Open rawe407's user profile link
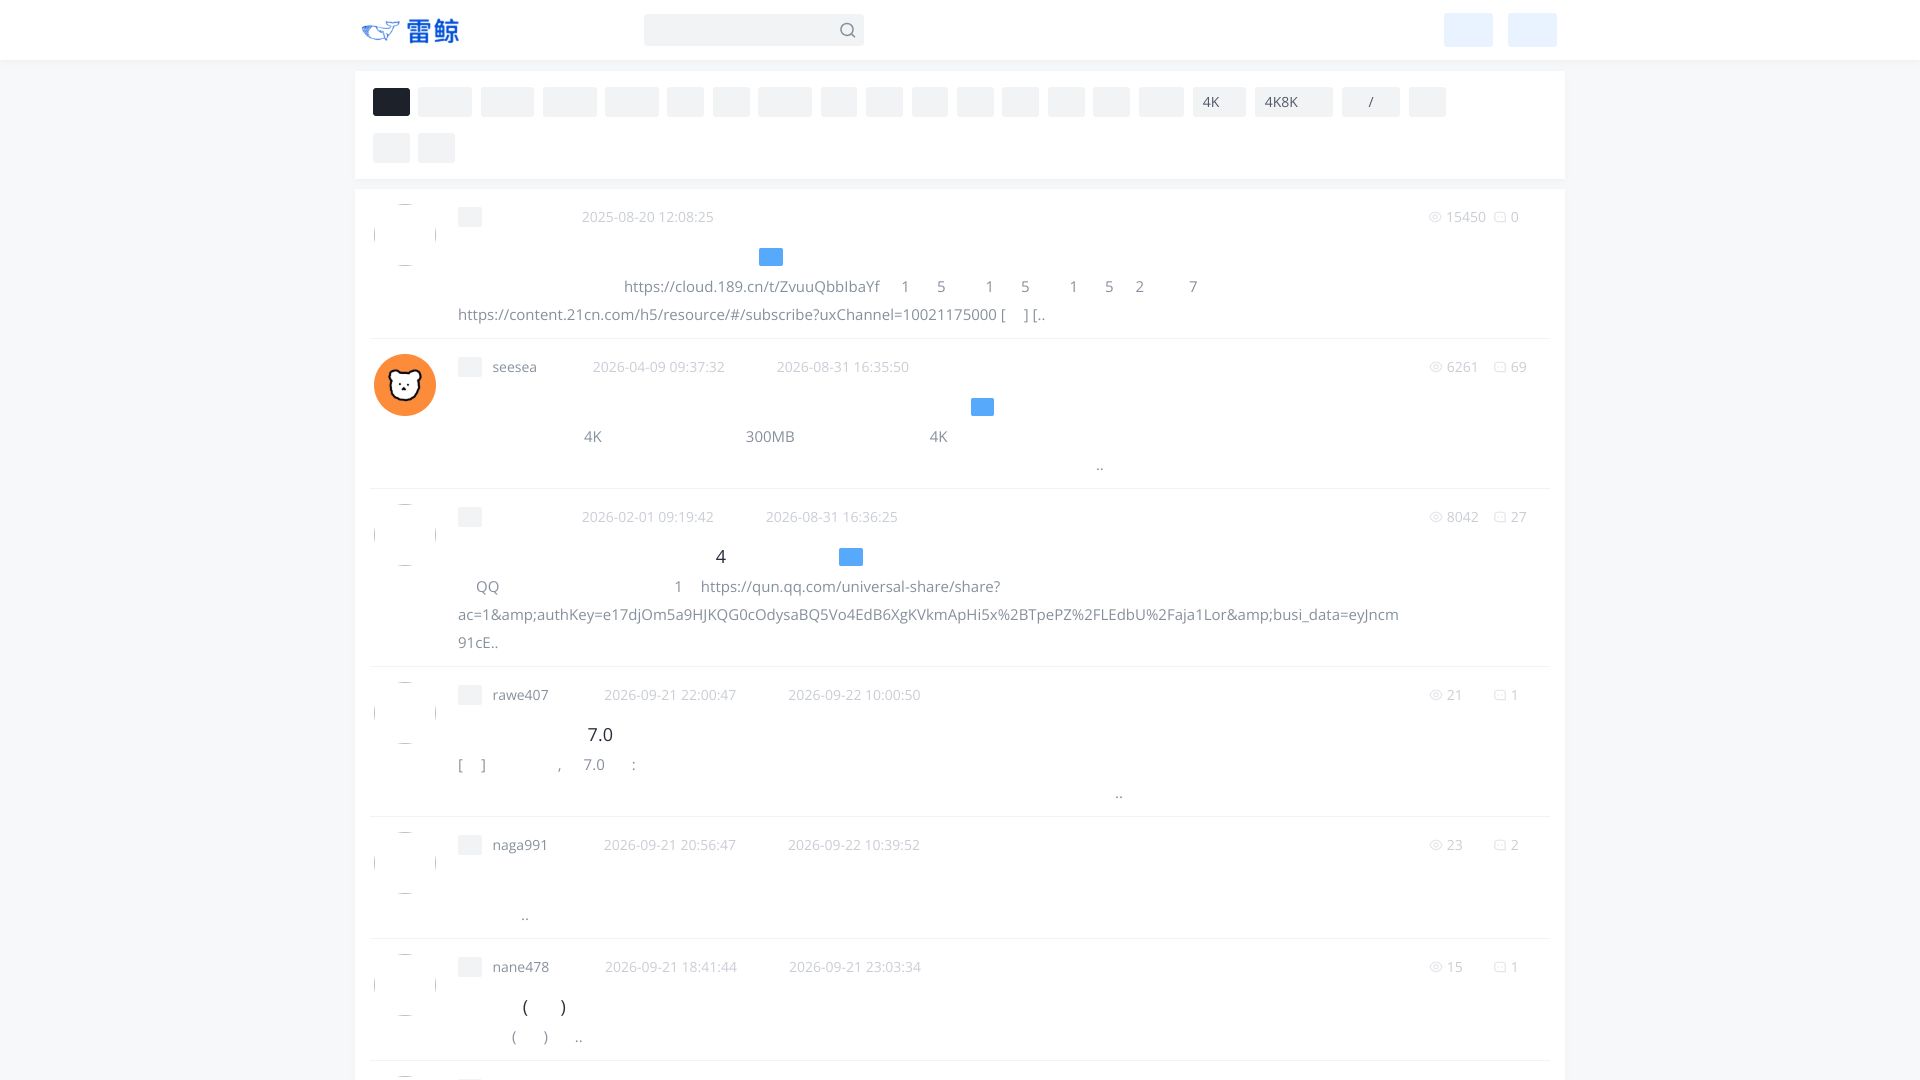The height and width of the screenshot is (1080, 1920). 520,695
